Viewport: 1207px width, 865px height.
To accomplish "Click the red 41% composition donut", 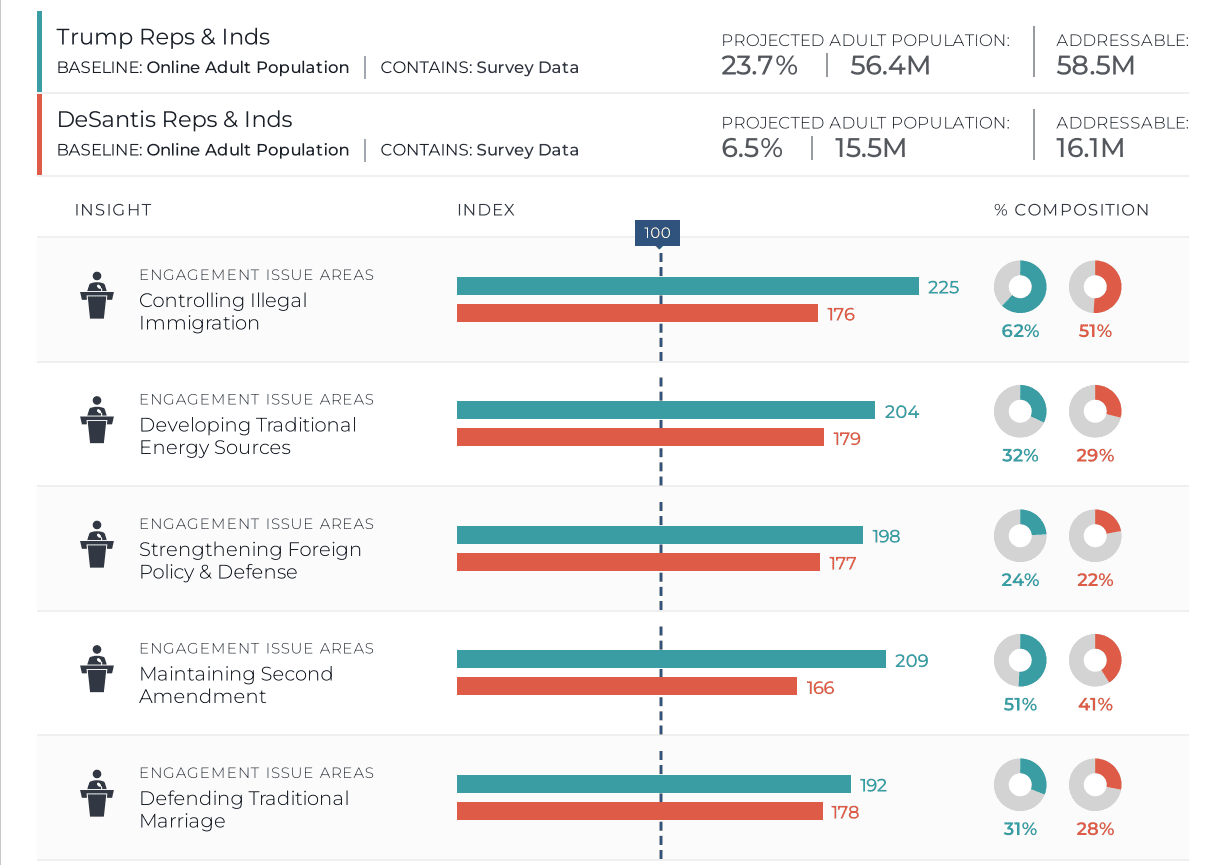I will pos(1095,661).
